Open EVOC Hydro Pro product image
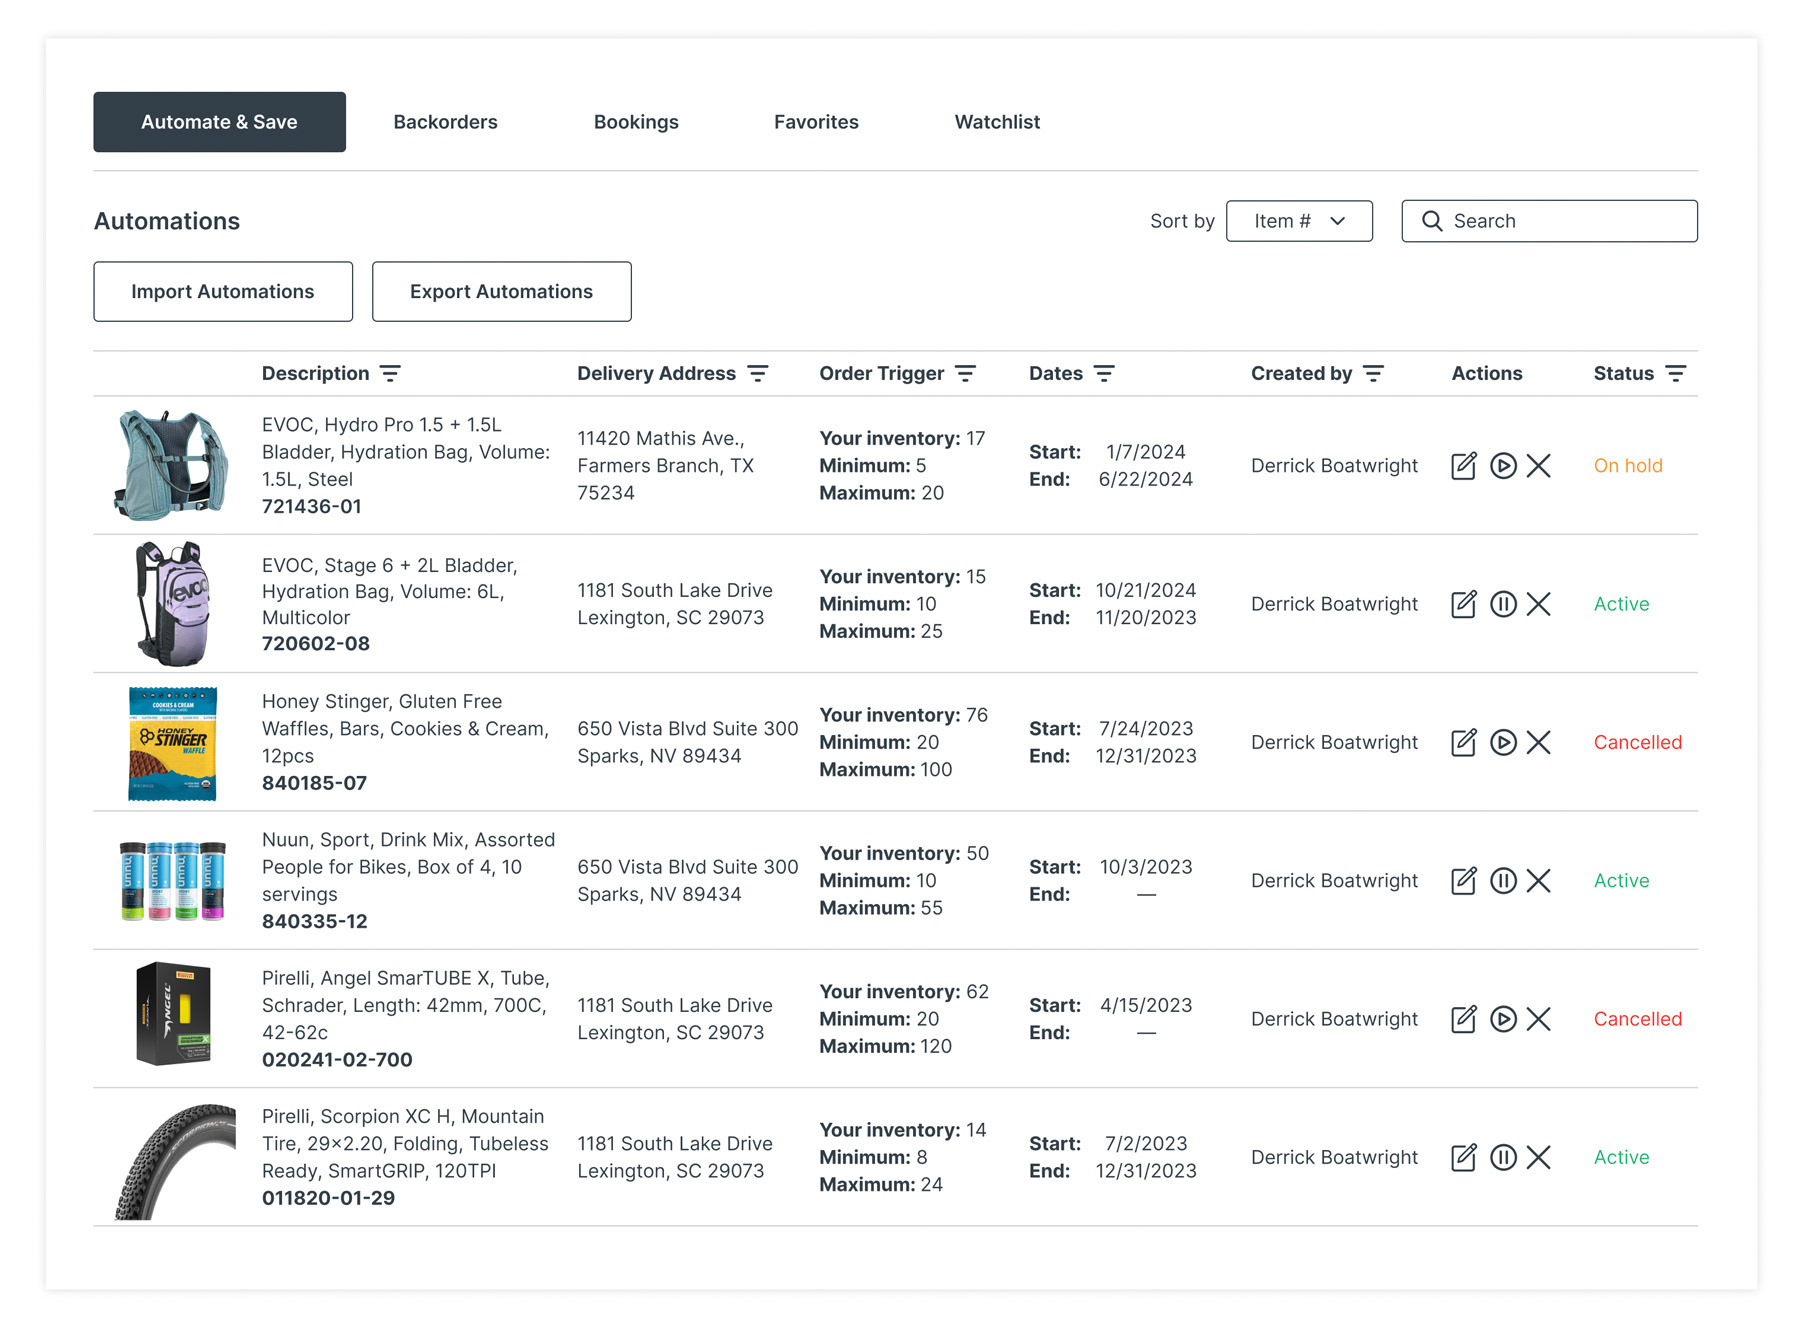The width and height of the screenshot is (1800, 1328). (x=171, y=465)
